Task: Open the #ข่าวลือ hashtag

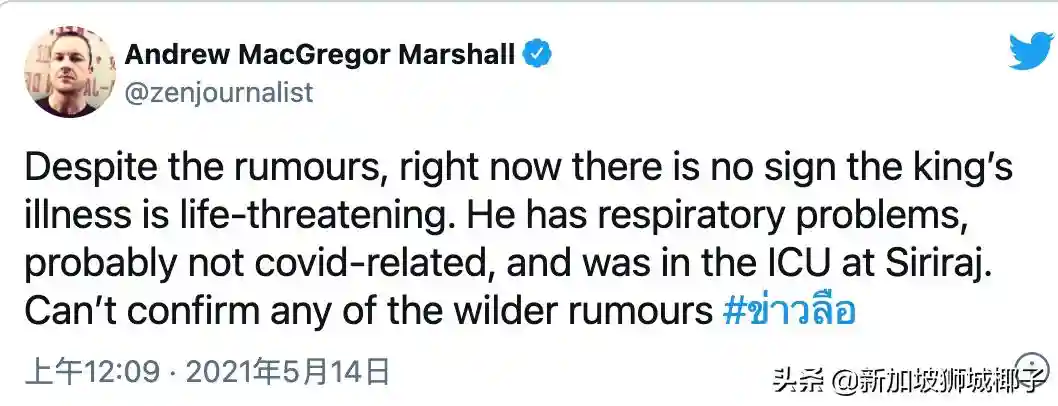Action: 788,312
